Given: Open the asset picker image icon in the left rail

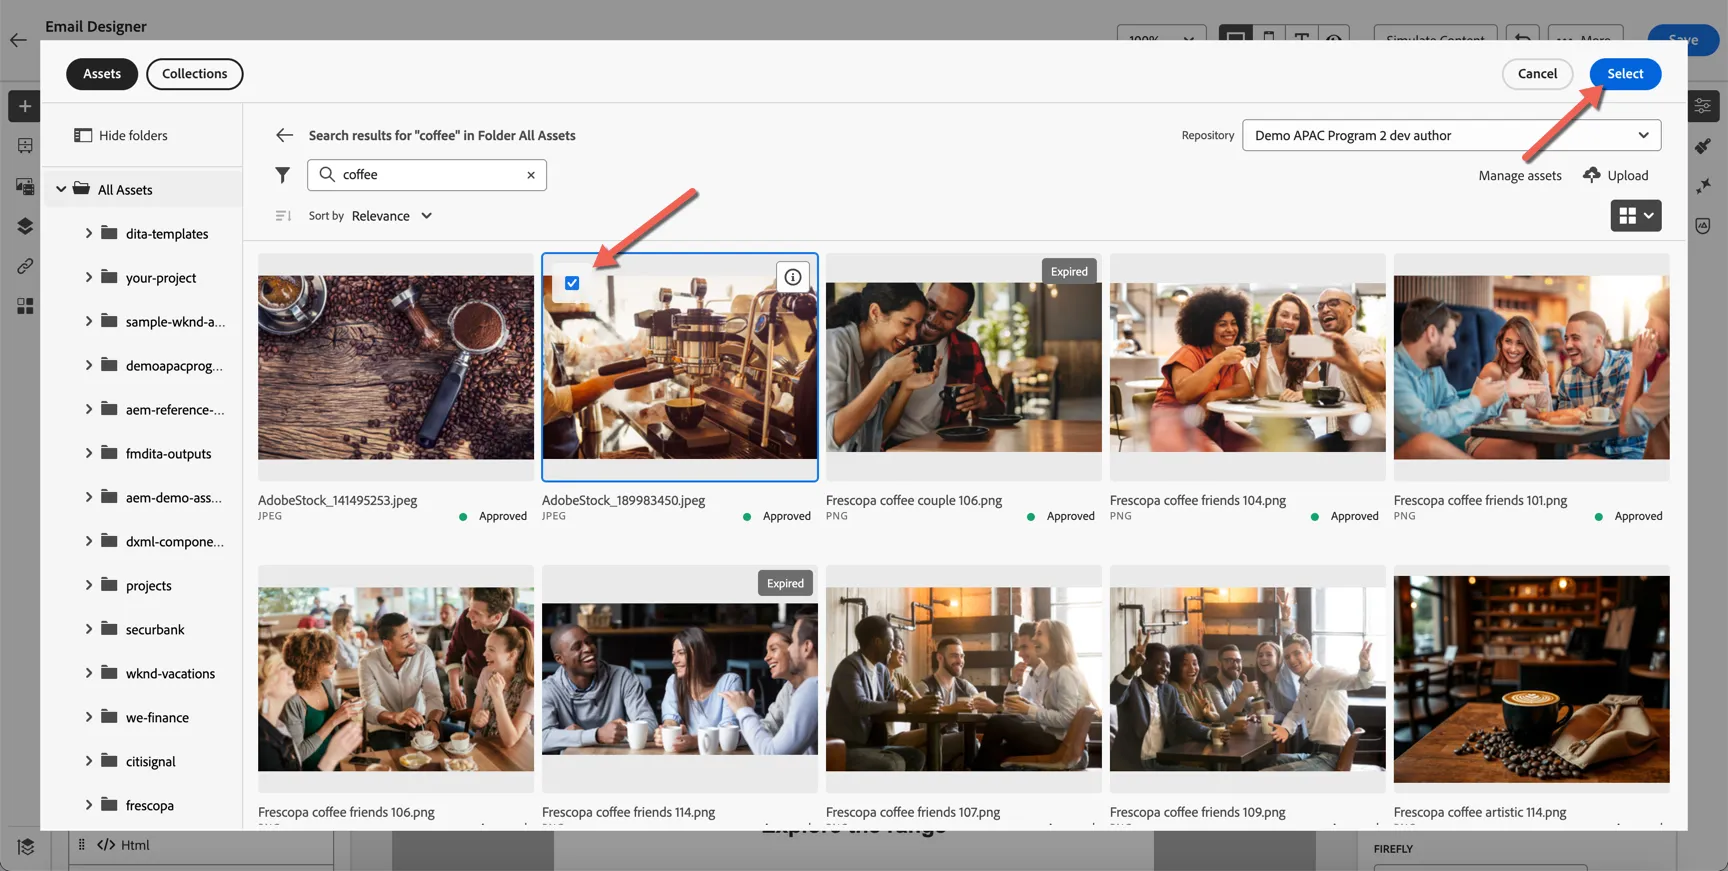Looking at the screenshot, I should point(25,186).
